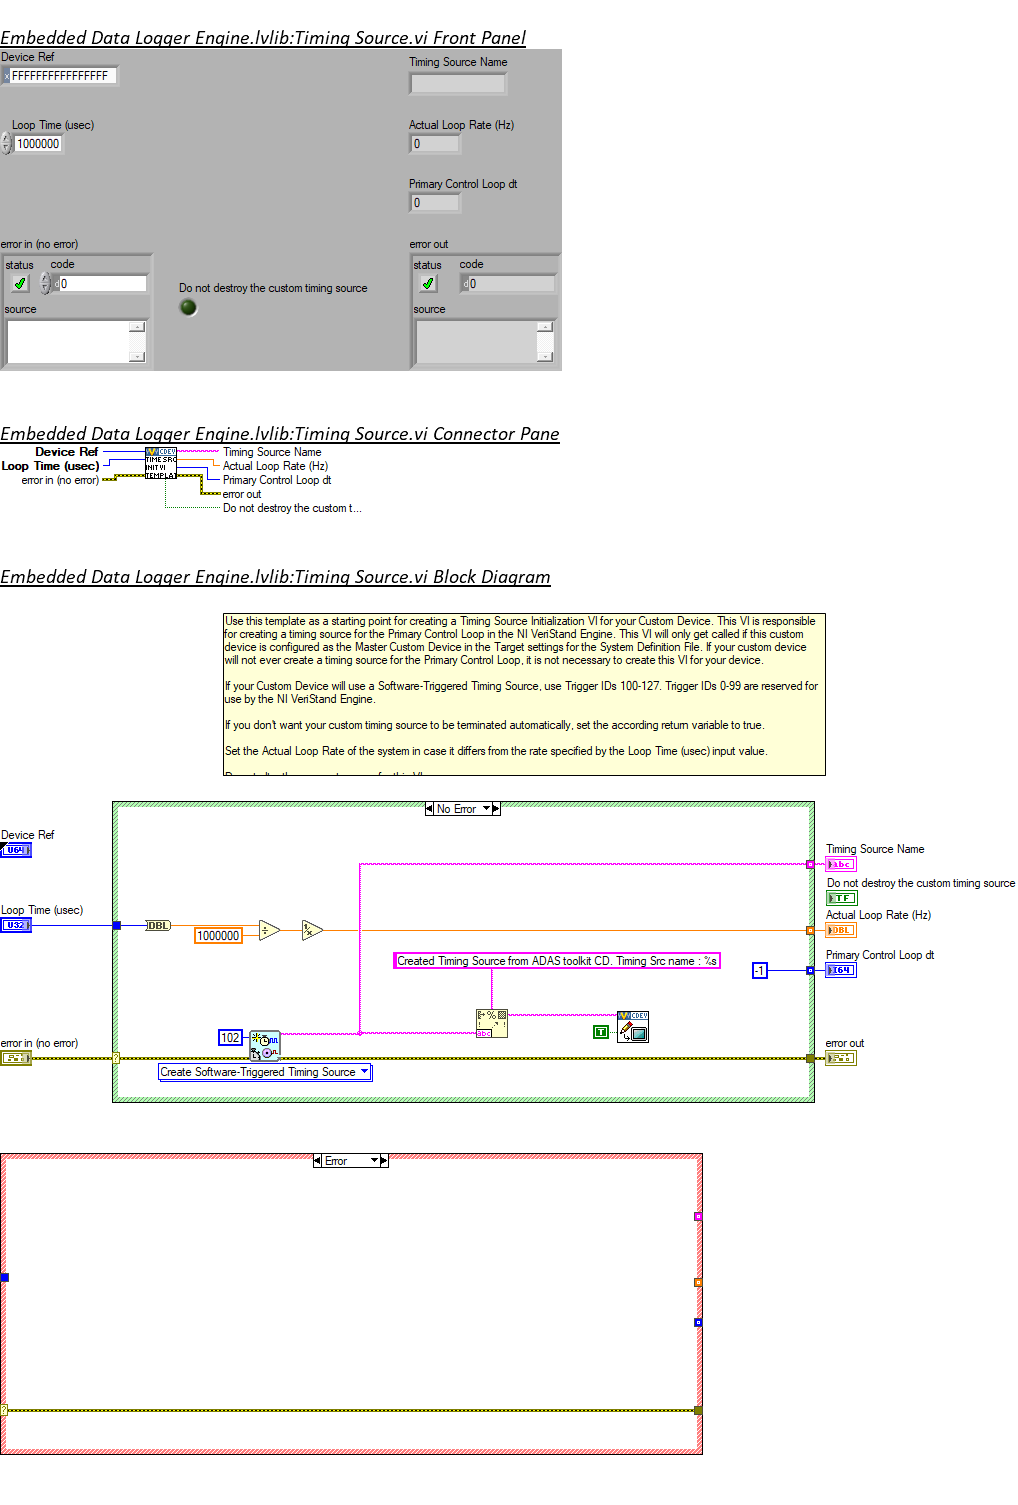This screenshot has width=1018, height=1505.
Task: Toggle the error out status checkbox
Action: pyautogui.click(x=428, y=284)
